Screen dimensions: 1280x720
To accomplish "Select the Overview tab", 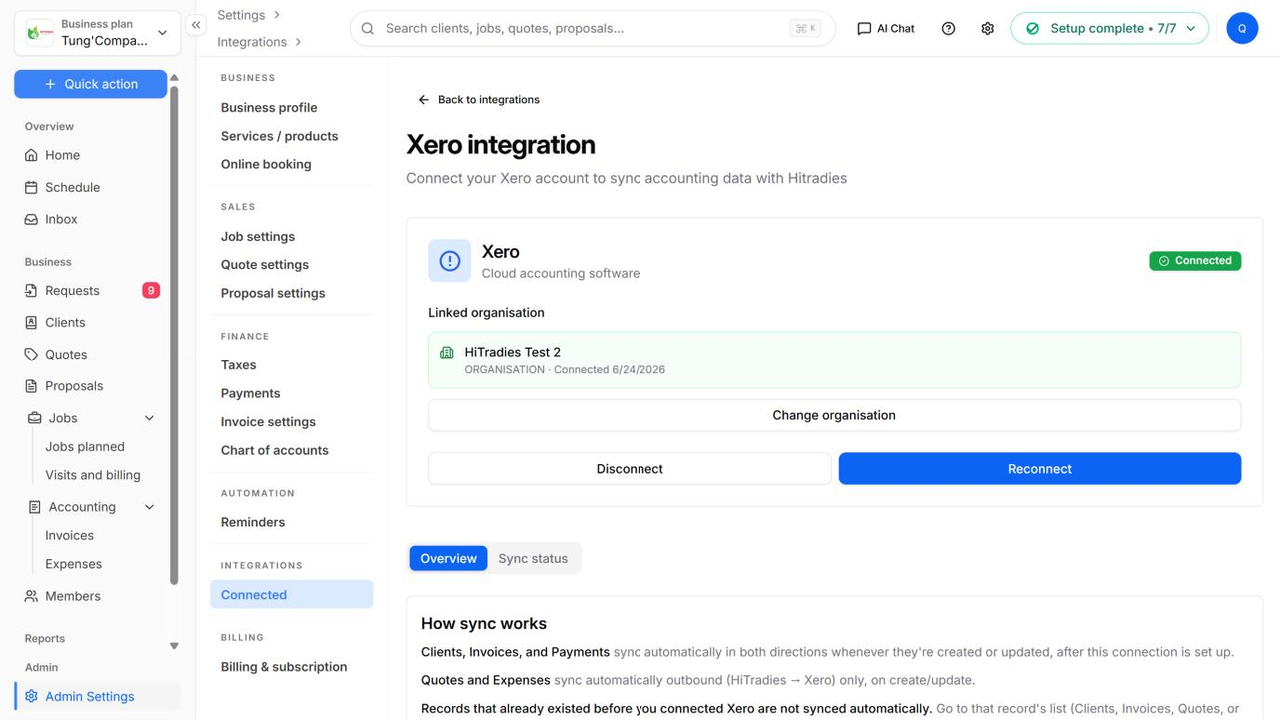I will click(x=448, y=558).
